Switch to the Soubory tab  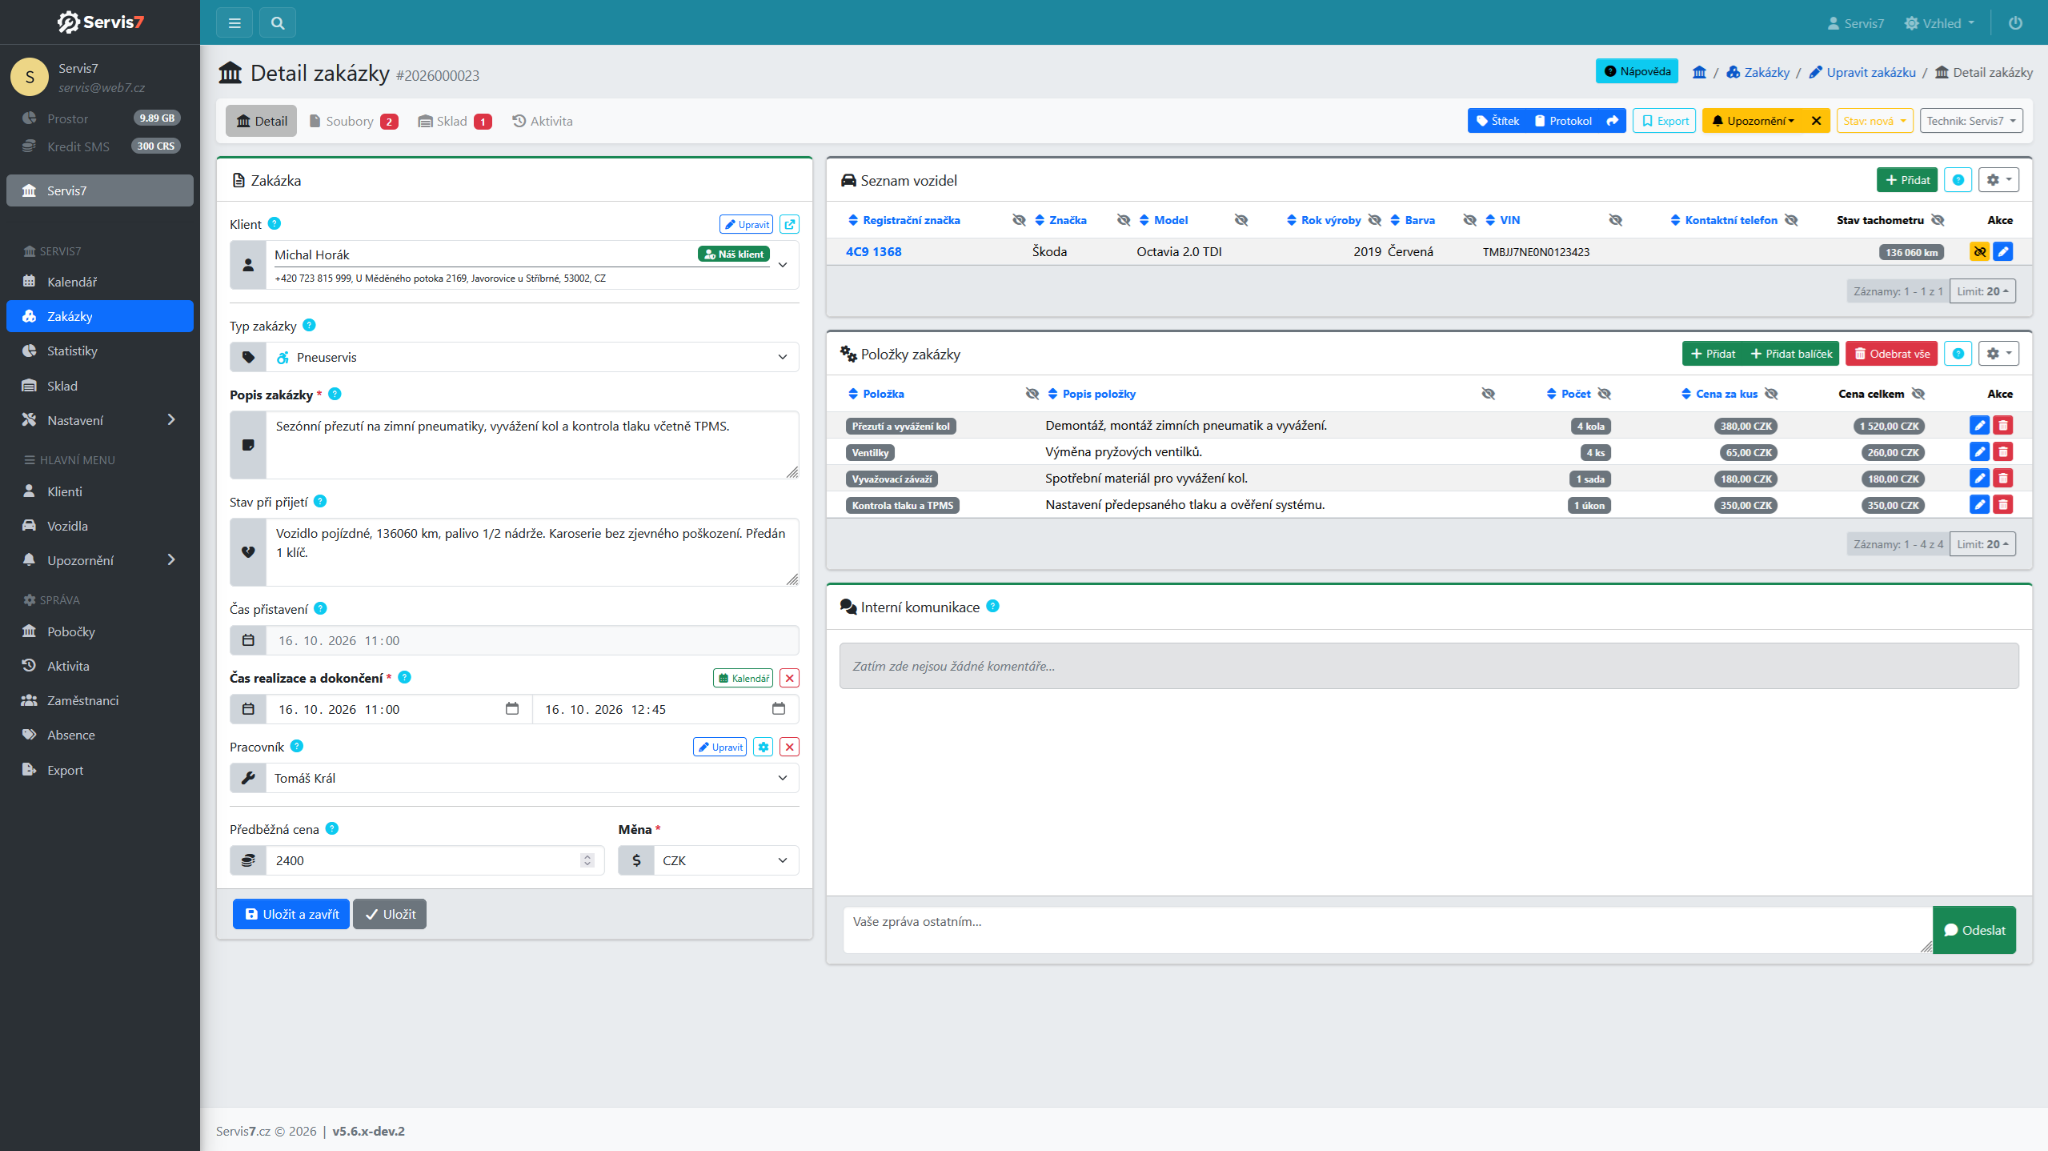pos(353,121)
